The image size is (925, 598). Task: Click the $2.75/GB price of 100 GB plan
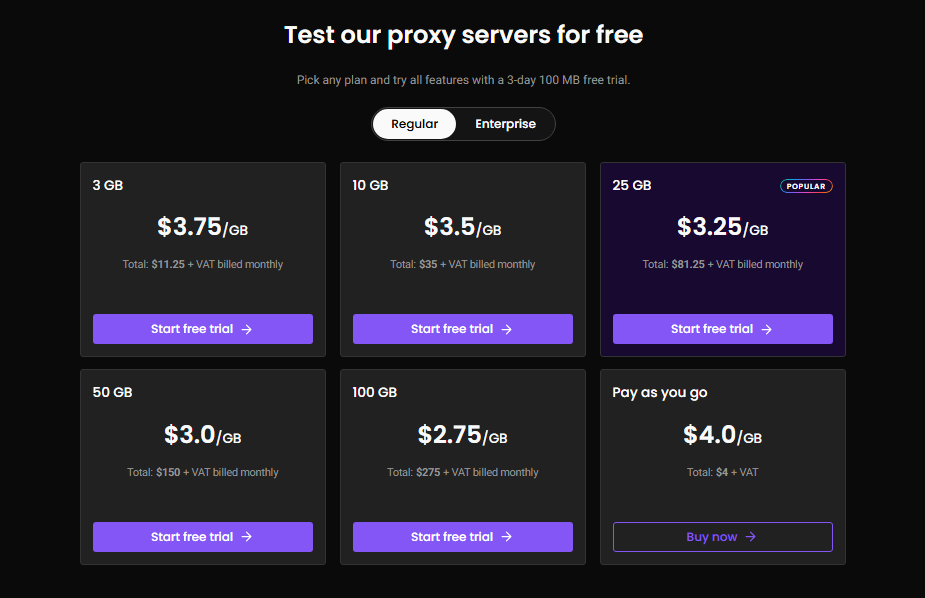[462, 435]
